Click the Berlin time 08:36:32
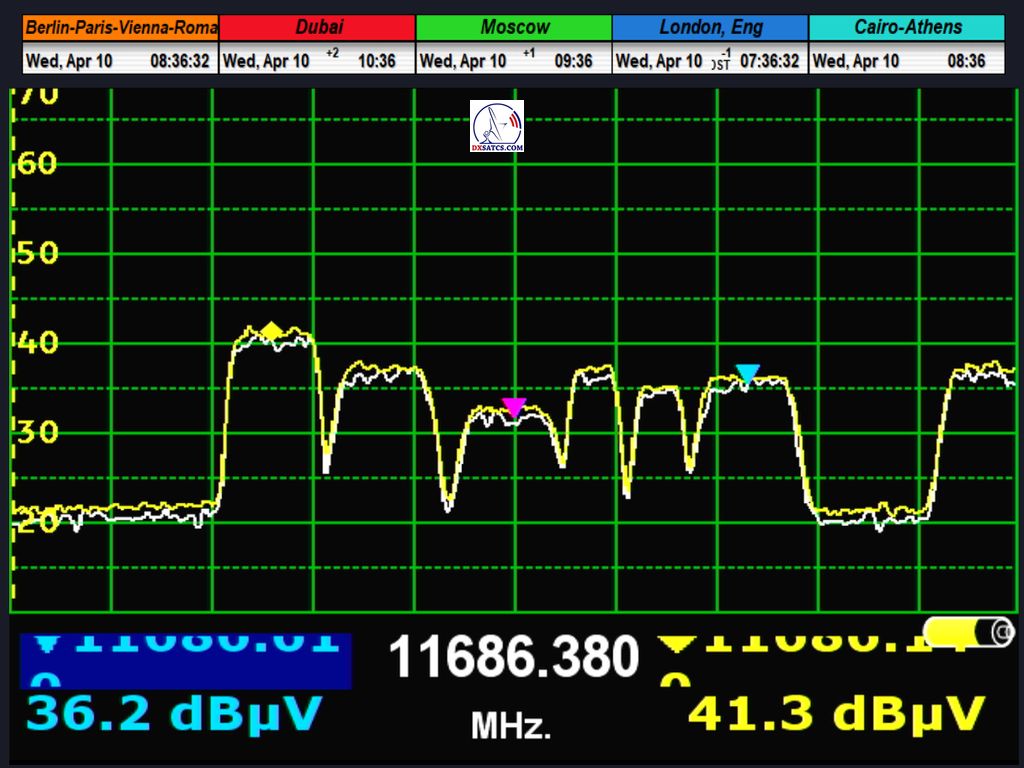1024x768 pixels. (180, 61)
